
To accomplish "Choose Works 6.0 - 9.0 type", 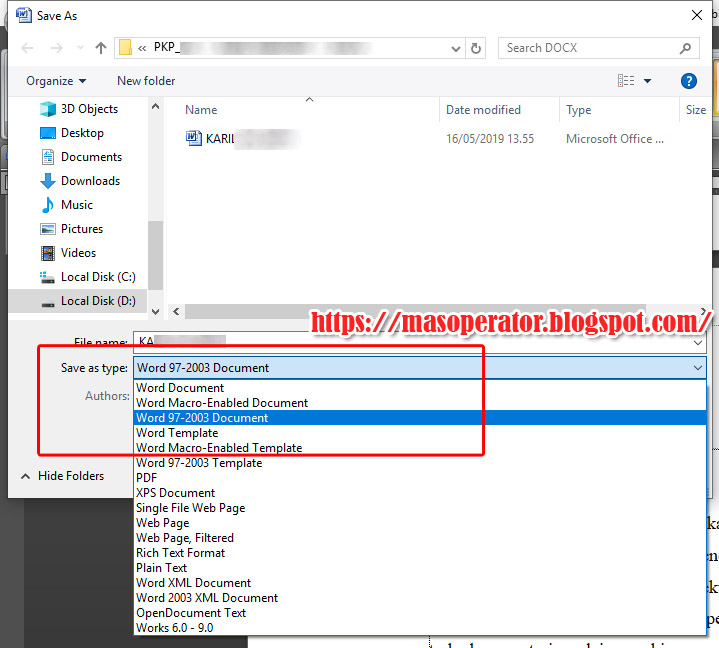I will [x=420, y=628].
